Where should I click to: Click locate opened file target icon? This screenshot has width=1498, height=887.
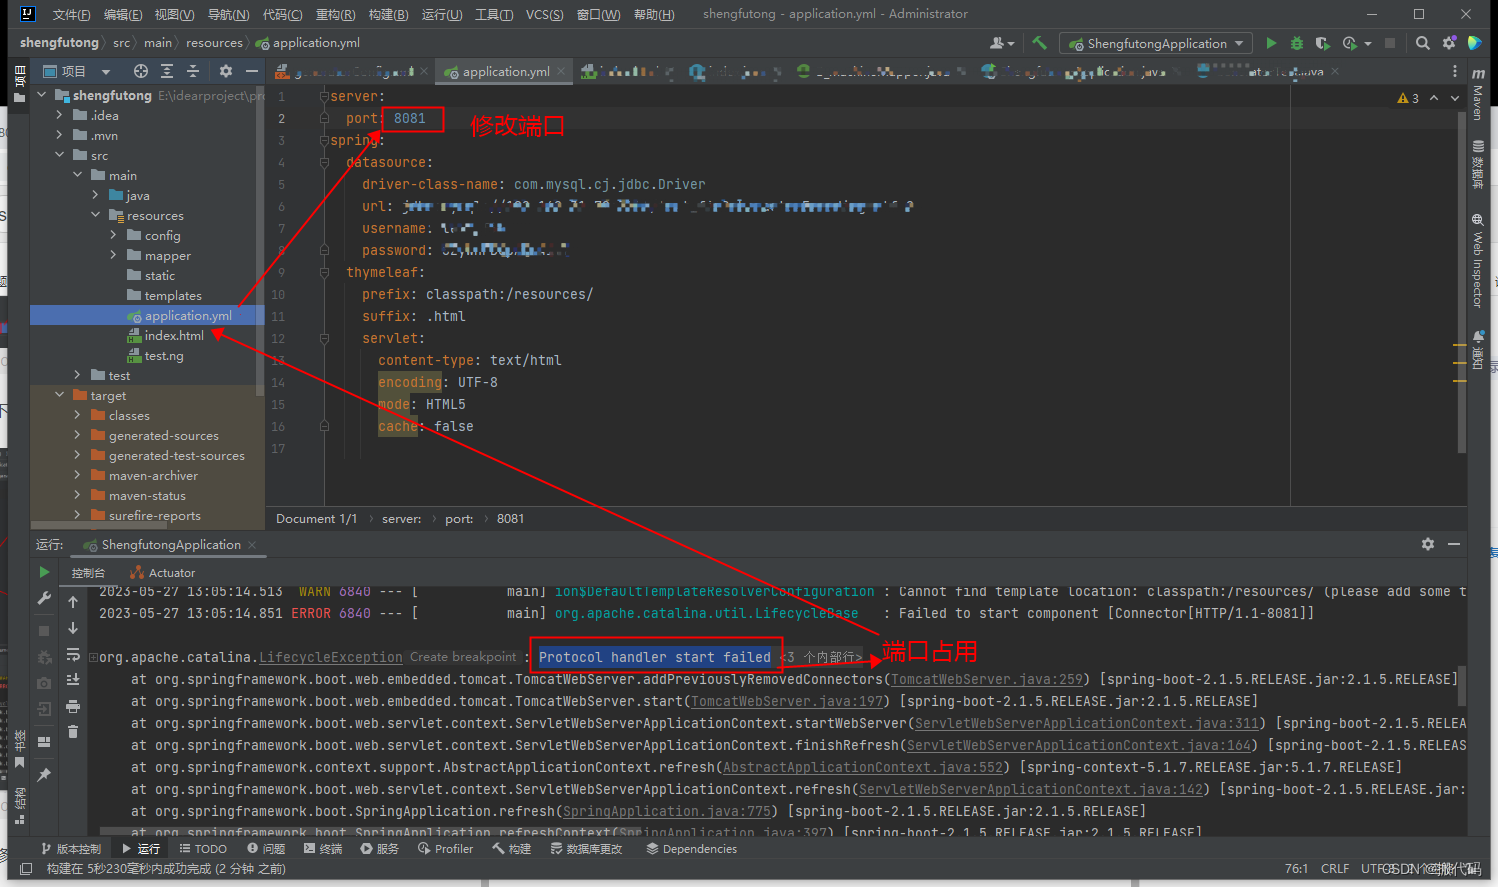coord(141,71)
